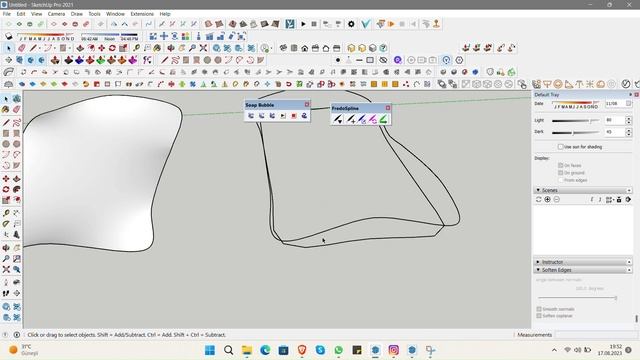Click the FredoSpline green edit spline icon

click(x=383, y=119)
